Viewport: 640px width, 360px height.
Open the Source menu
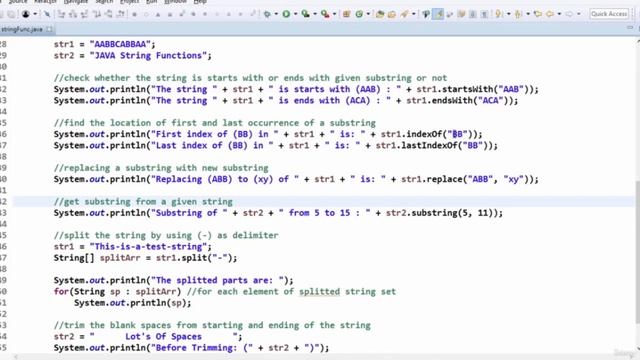click(x=18, y=2)
